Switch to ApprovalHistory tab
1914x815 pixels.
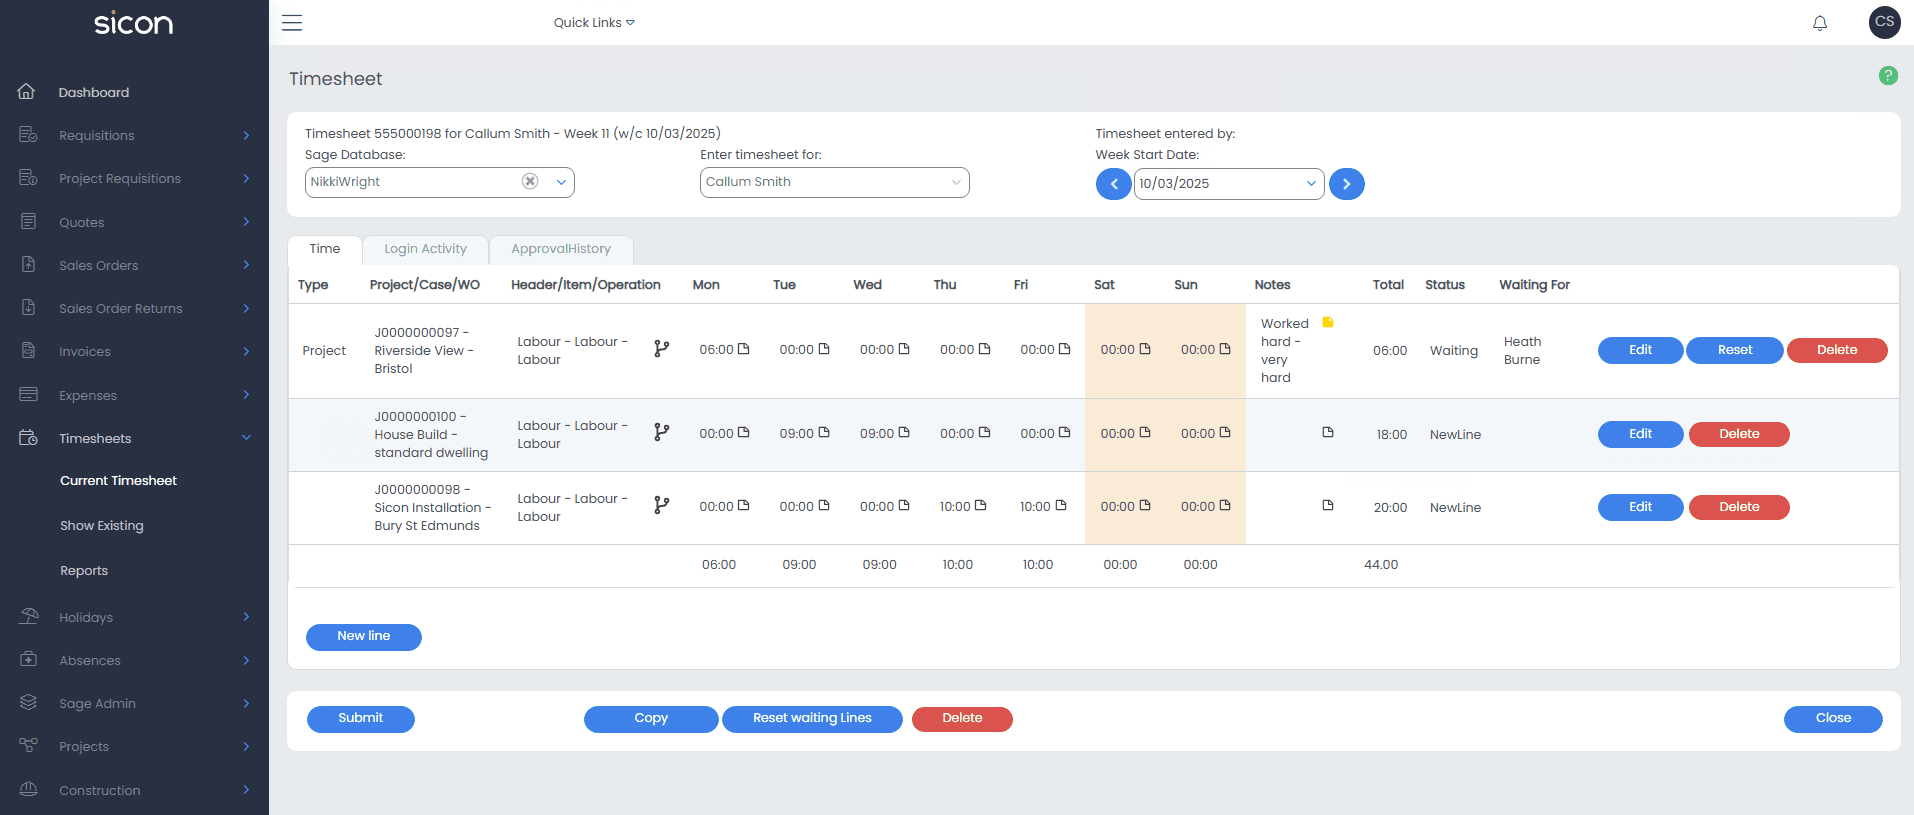click(561, 249)
